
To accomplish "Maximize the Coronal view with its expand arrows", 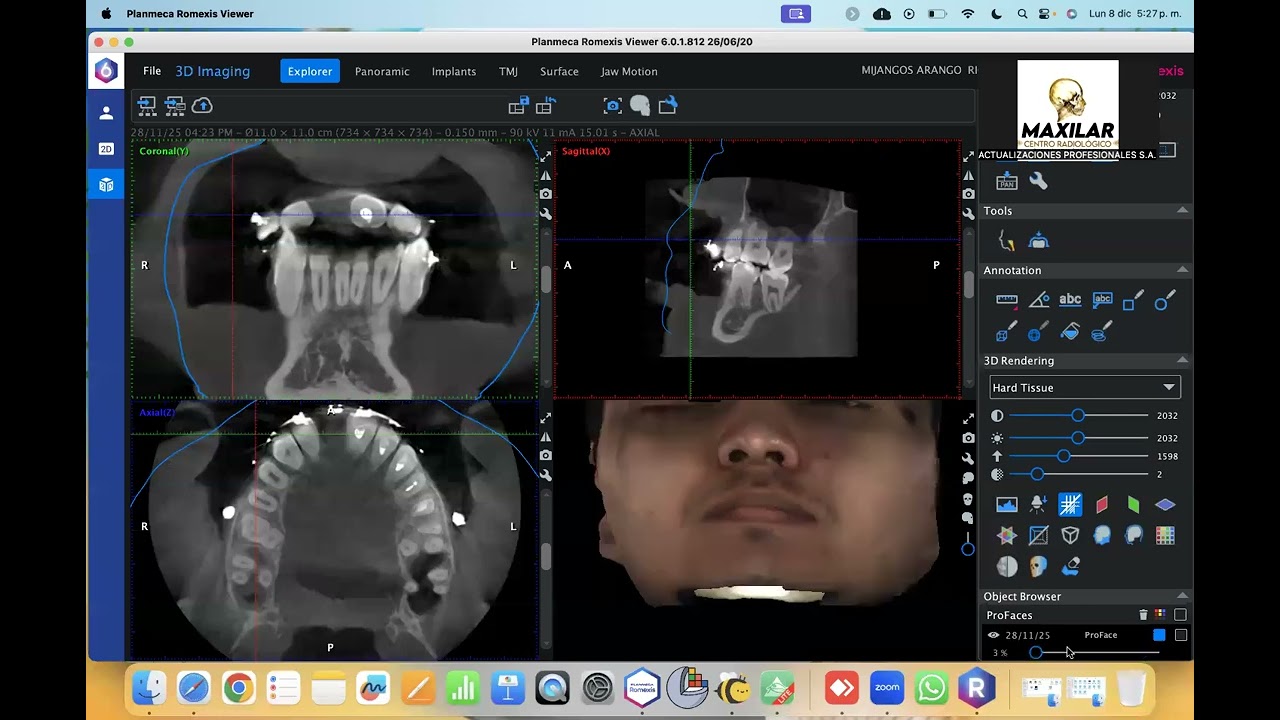I will 545,157.
